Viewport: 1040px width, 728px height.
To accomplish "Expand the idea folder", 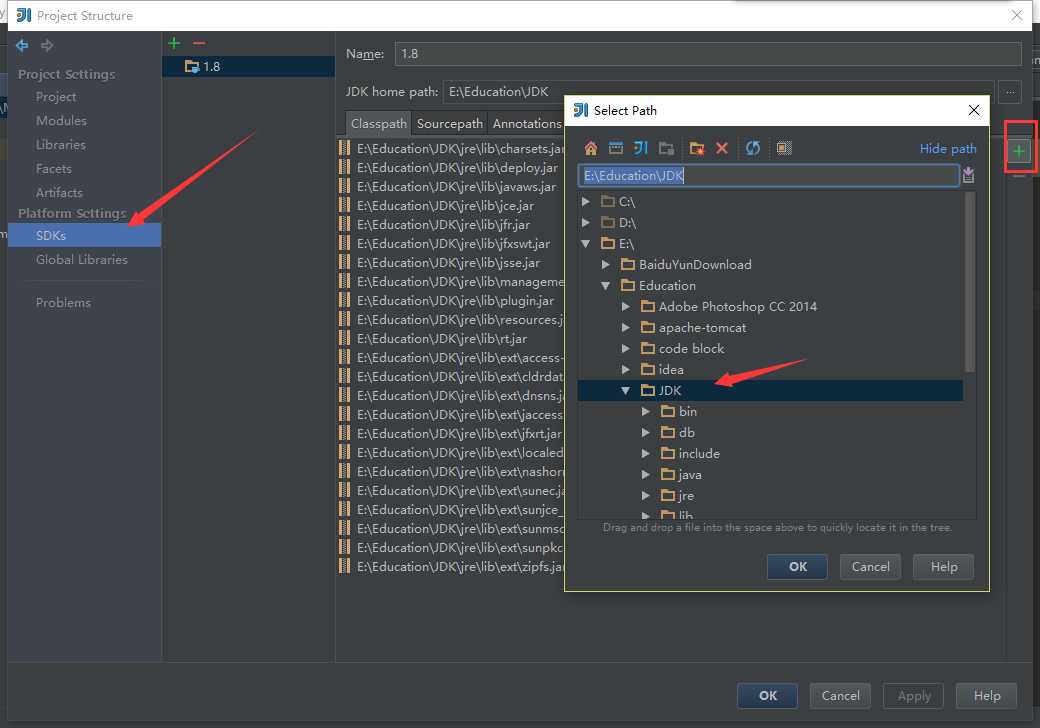I will (x=625, y=369).
